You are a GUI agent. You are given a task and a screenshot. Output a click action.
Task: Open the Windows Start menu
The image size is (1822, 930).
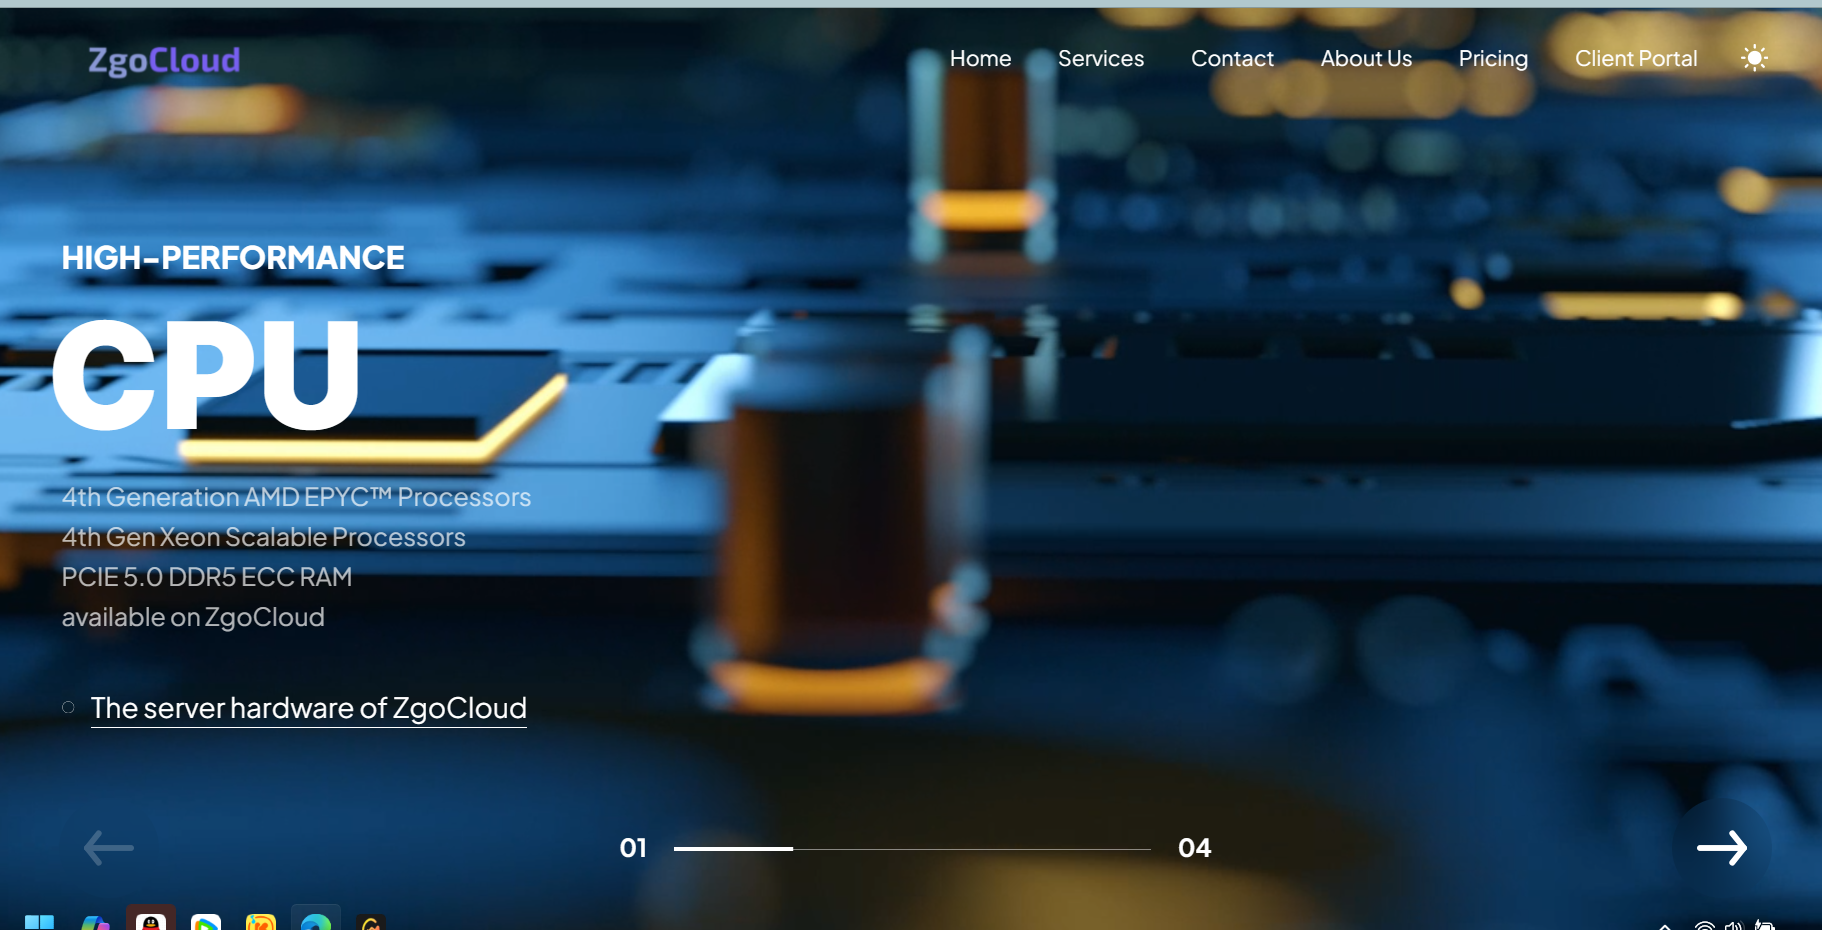pos(39,922)
